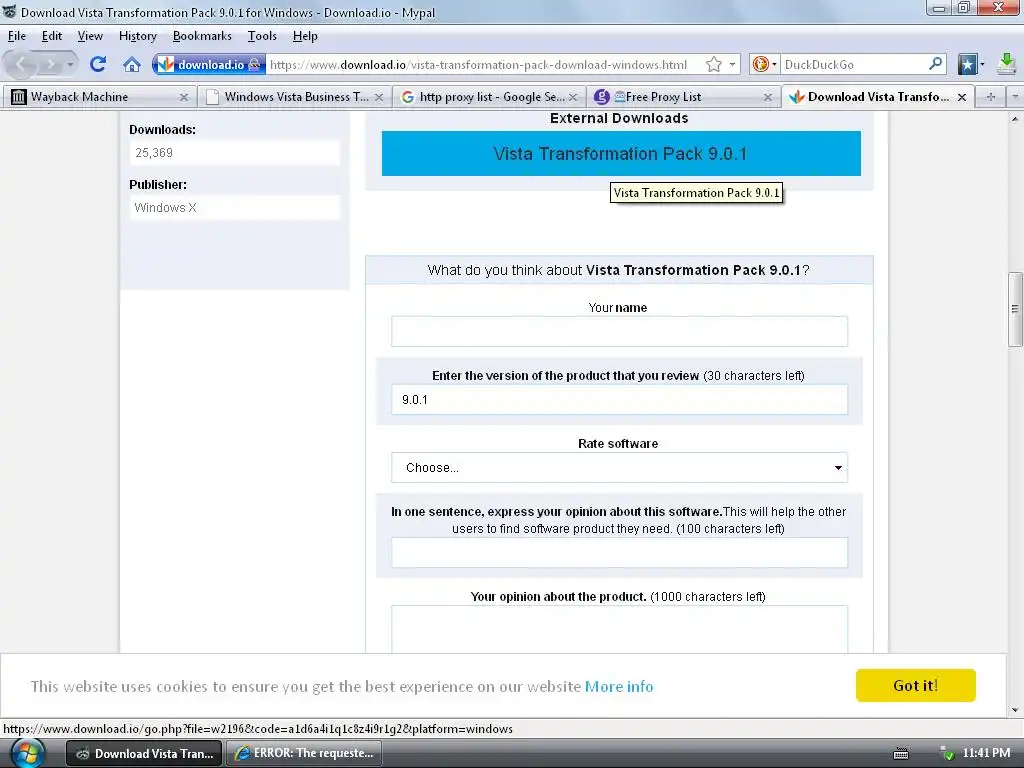Click the Your opinion about the product textarea

pos(619,629)
